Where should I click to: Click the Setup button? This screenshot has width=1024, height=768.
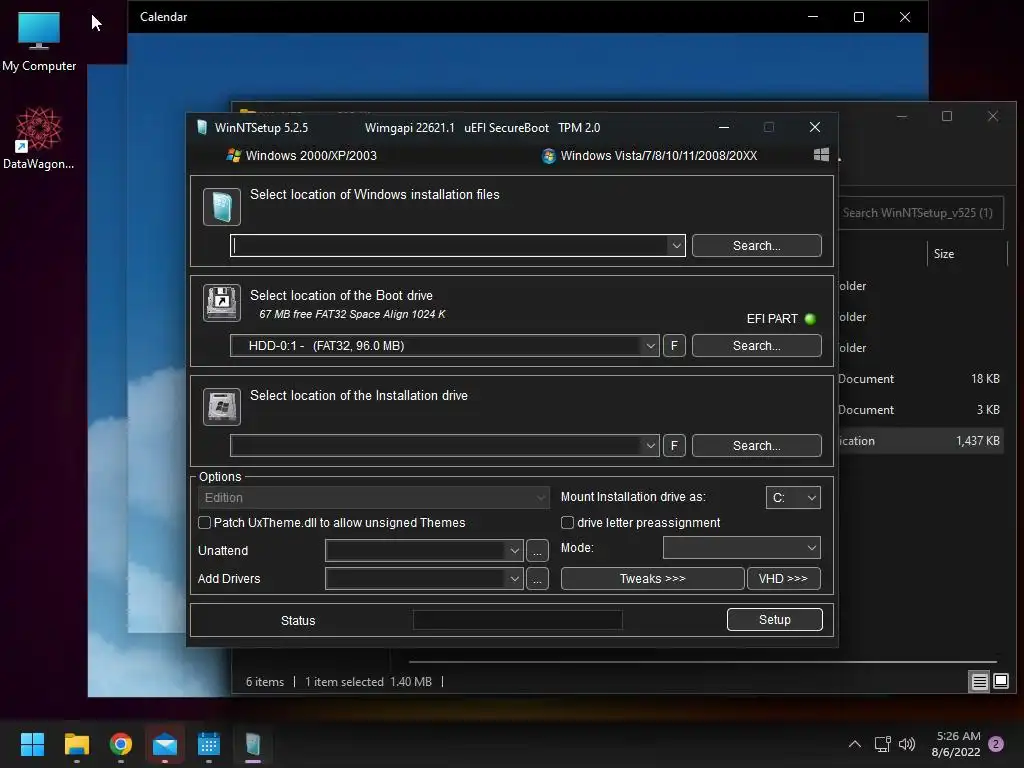(775, 620)
